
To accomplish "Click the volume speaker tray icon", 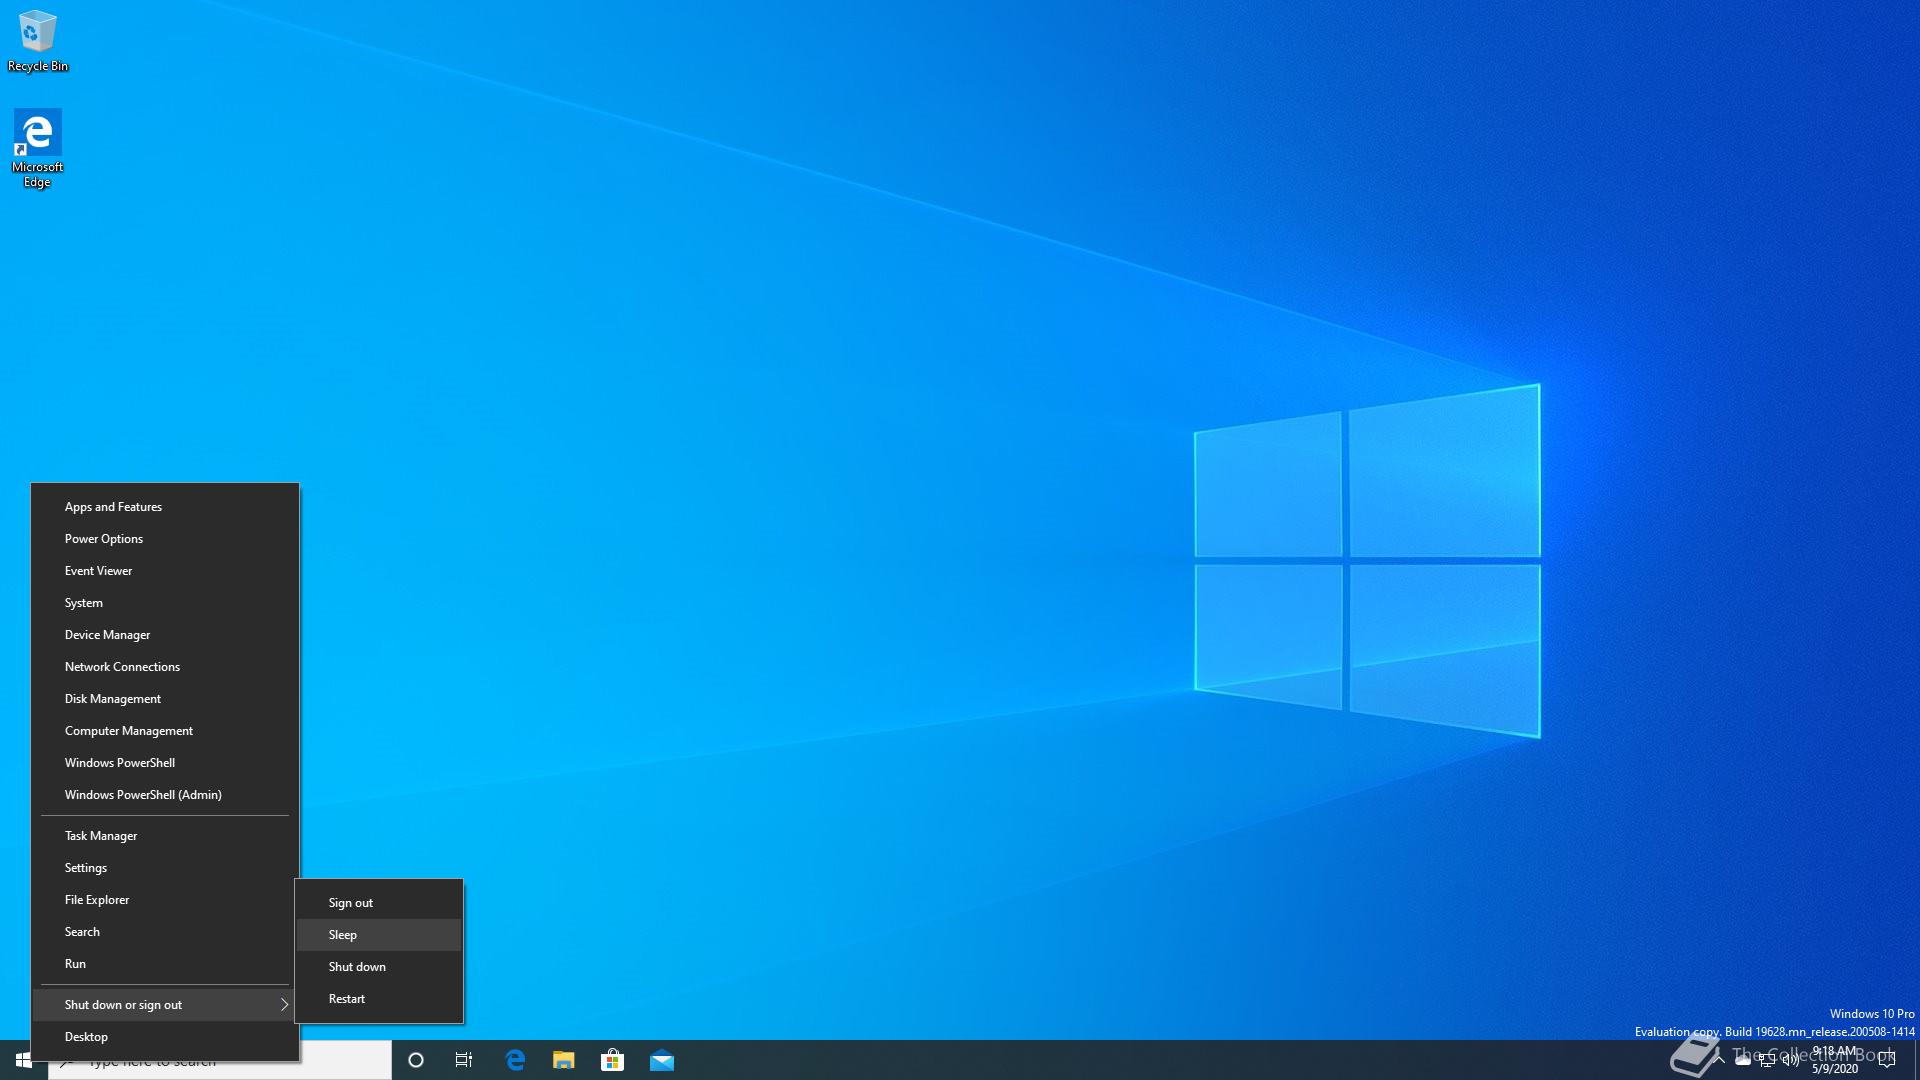I will click(x=1791, y=1061).
